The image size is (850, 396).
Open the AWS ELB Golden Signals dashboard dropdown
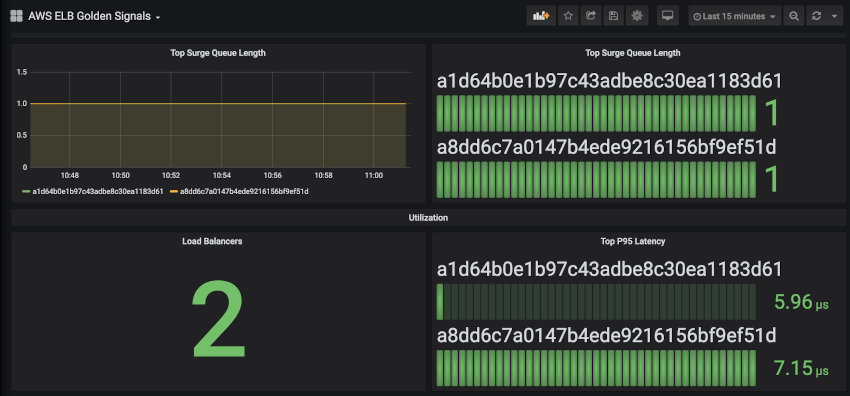pyautogui.click(x=94, y=16)
